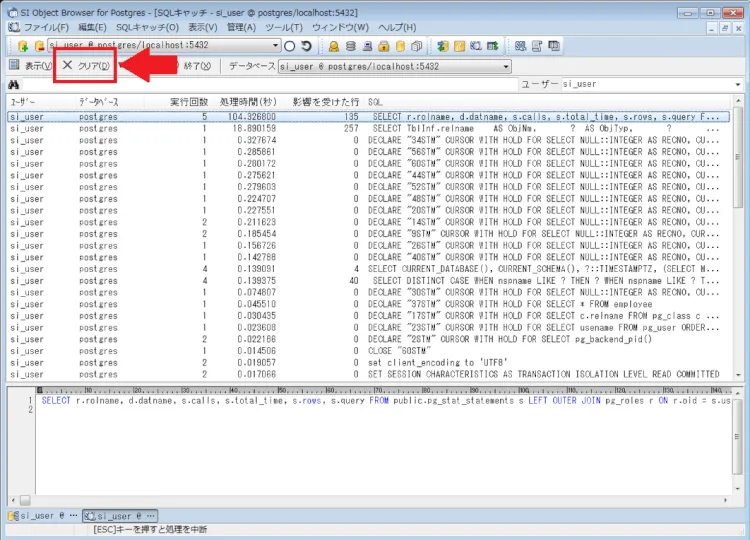Click the circular arrow rollback icon
This screenshot has height=540, width=750.
pyautogui.click(x=306, y=46)
